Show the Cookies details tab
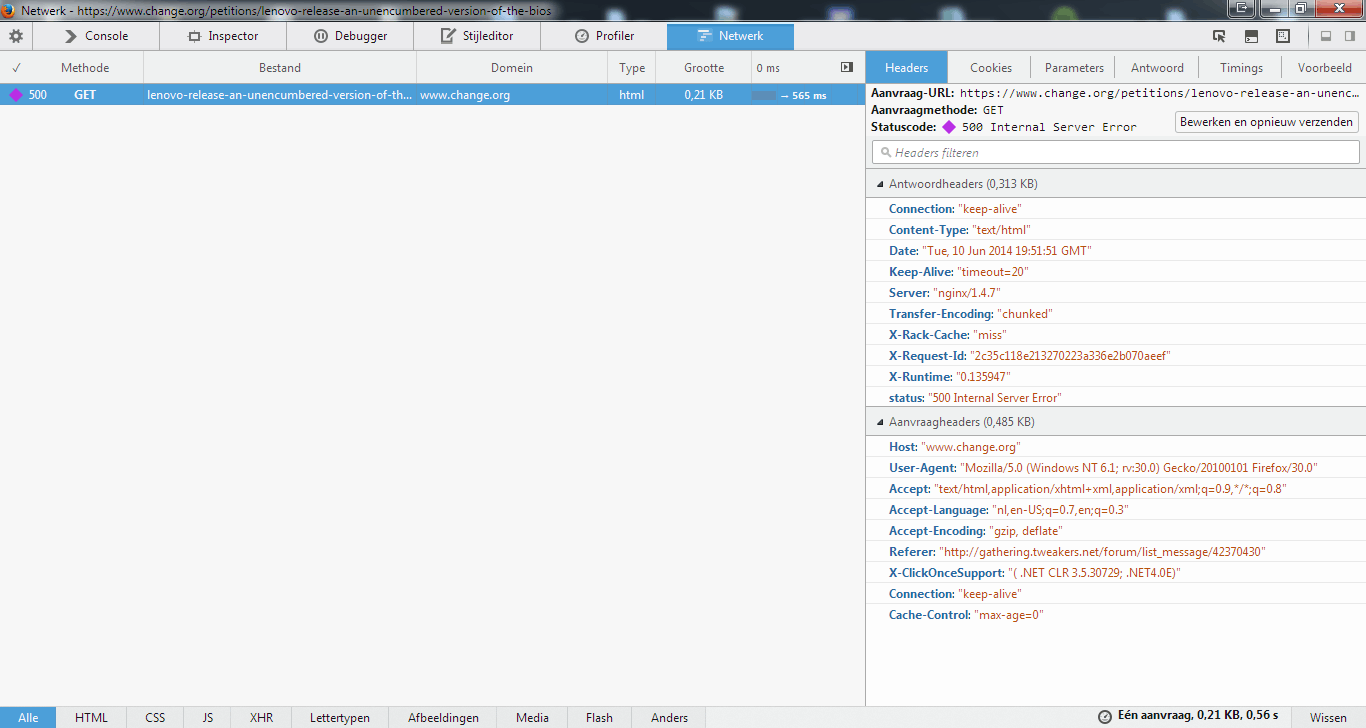The width and height of the screenshot is (1366, 728). [x=991, y=68]
